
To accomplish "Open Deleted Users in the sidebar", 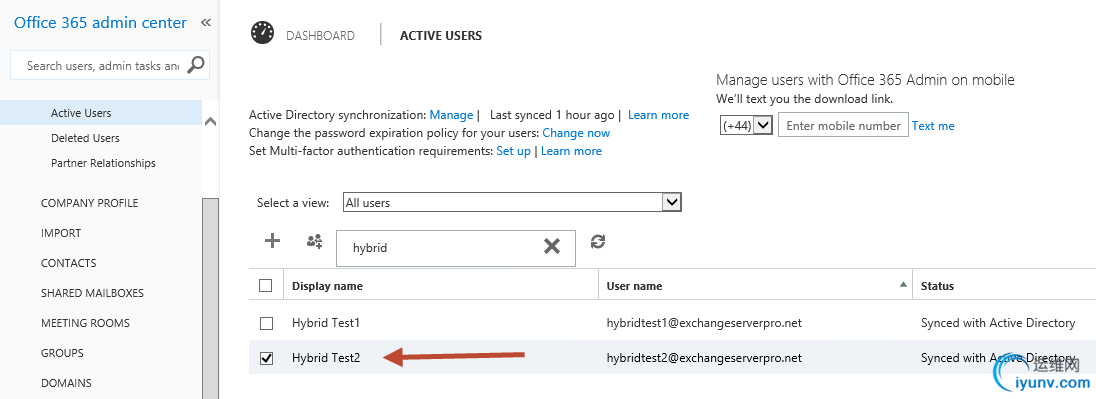I will coord(85,138).
